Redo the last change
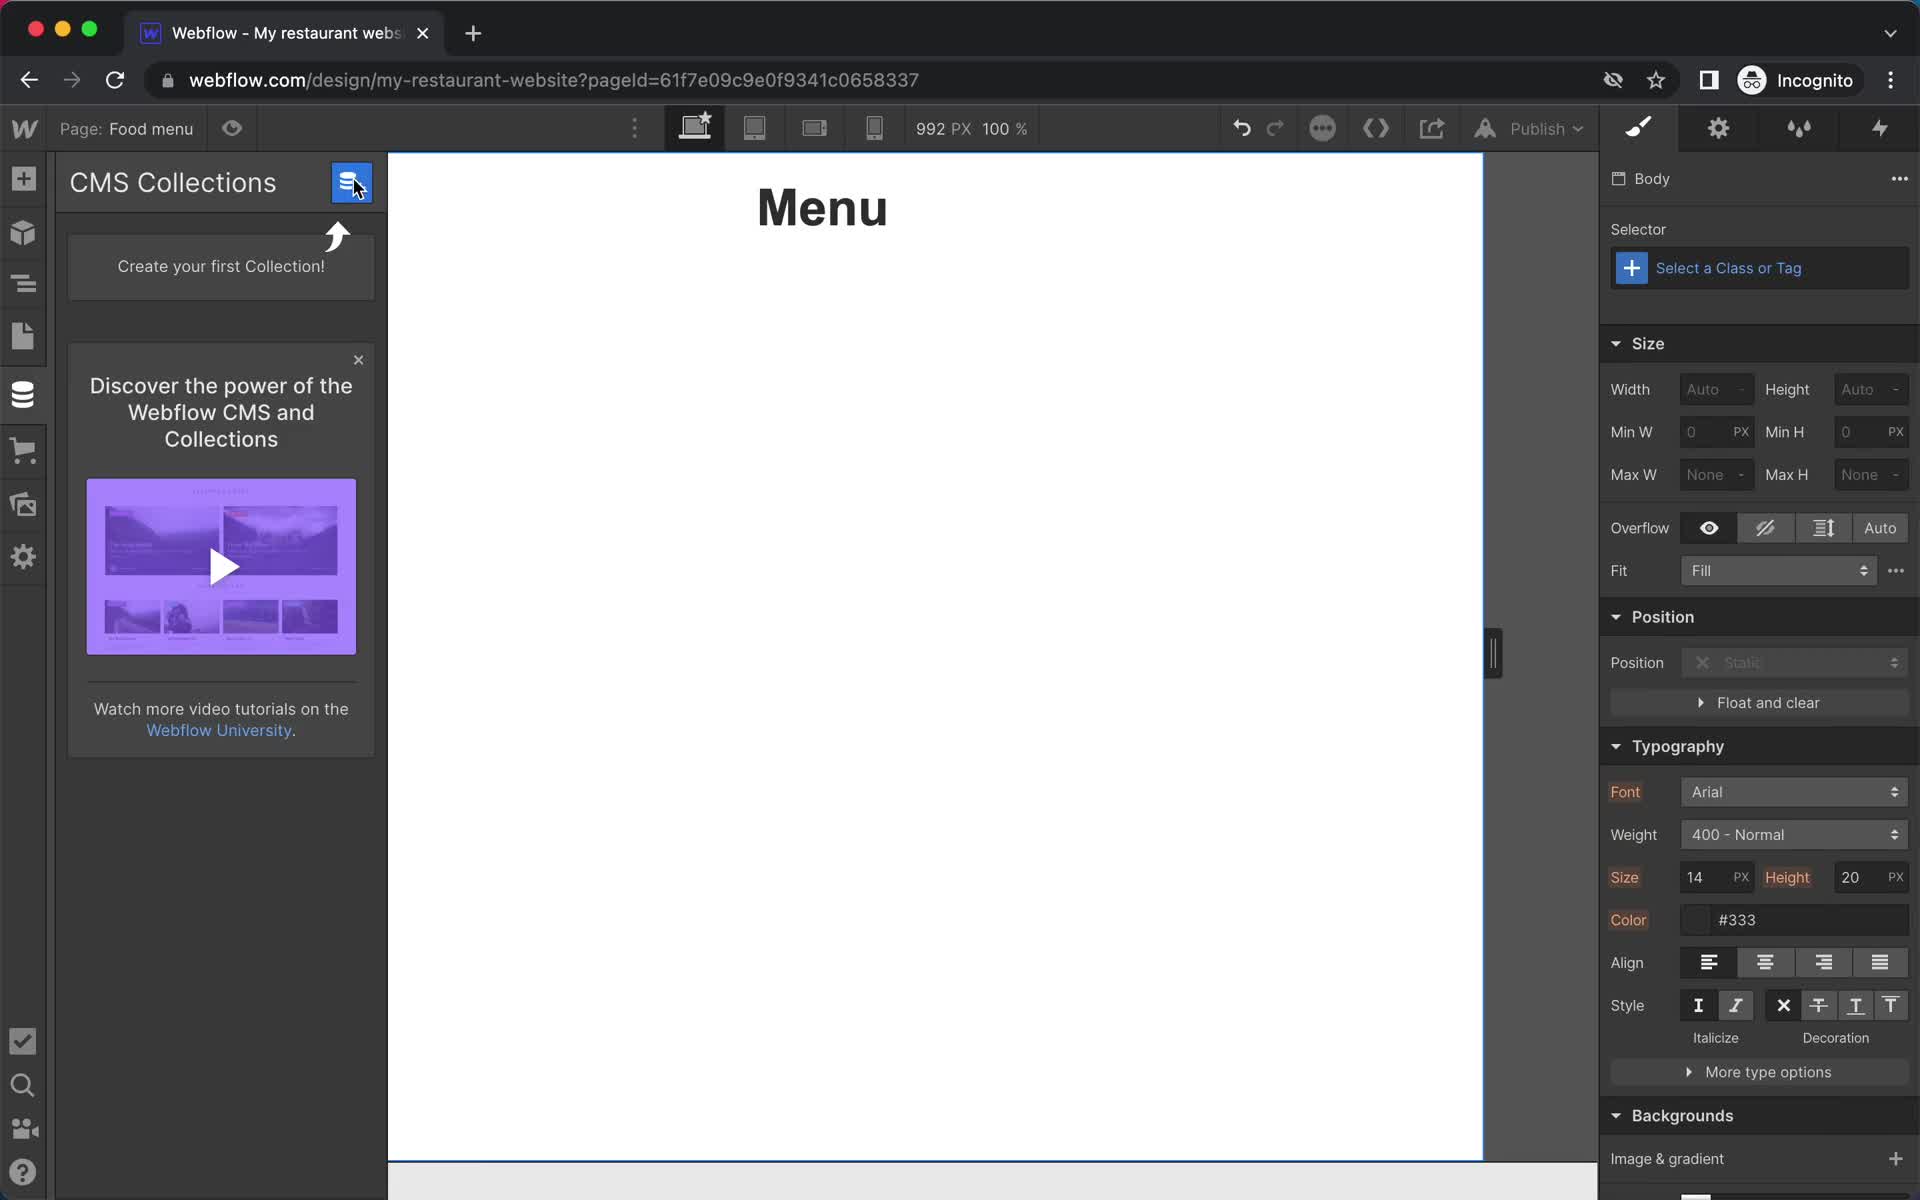The height and width of the screenshot is (1200, 1920). click(1275, 128)
